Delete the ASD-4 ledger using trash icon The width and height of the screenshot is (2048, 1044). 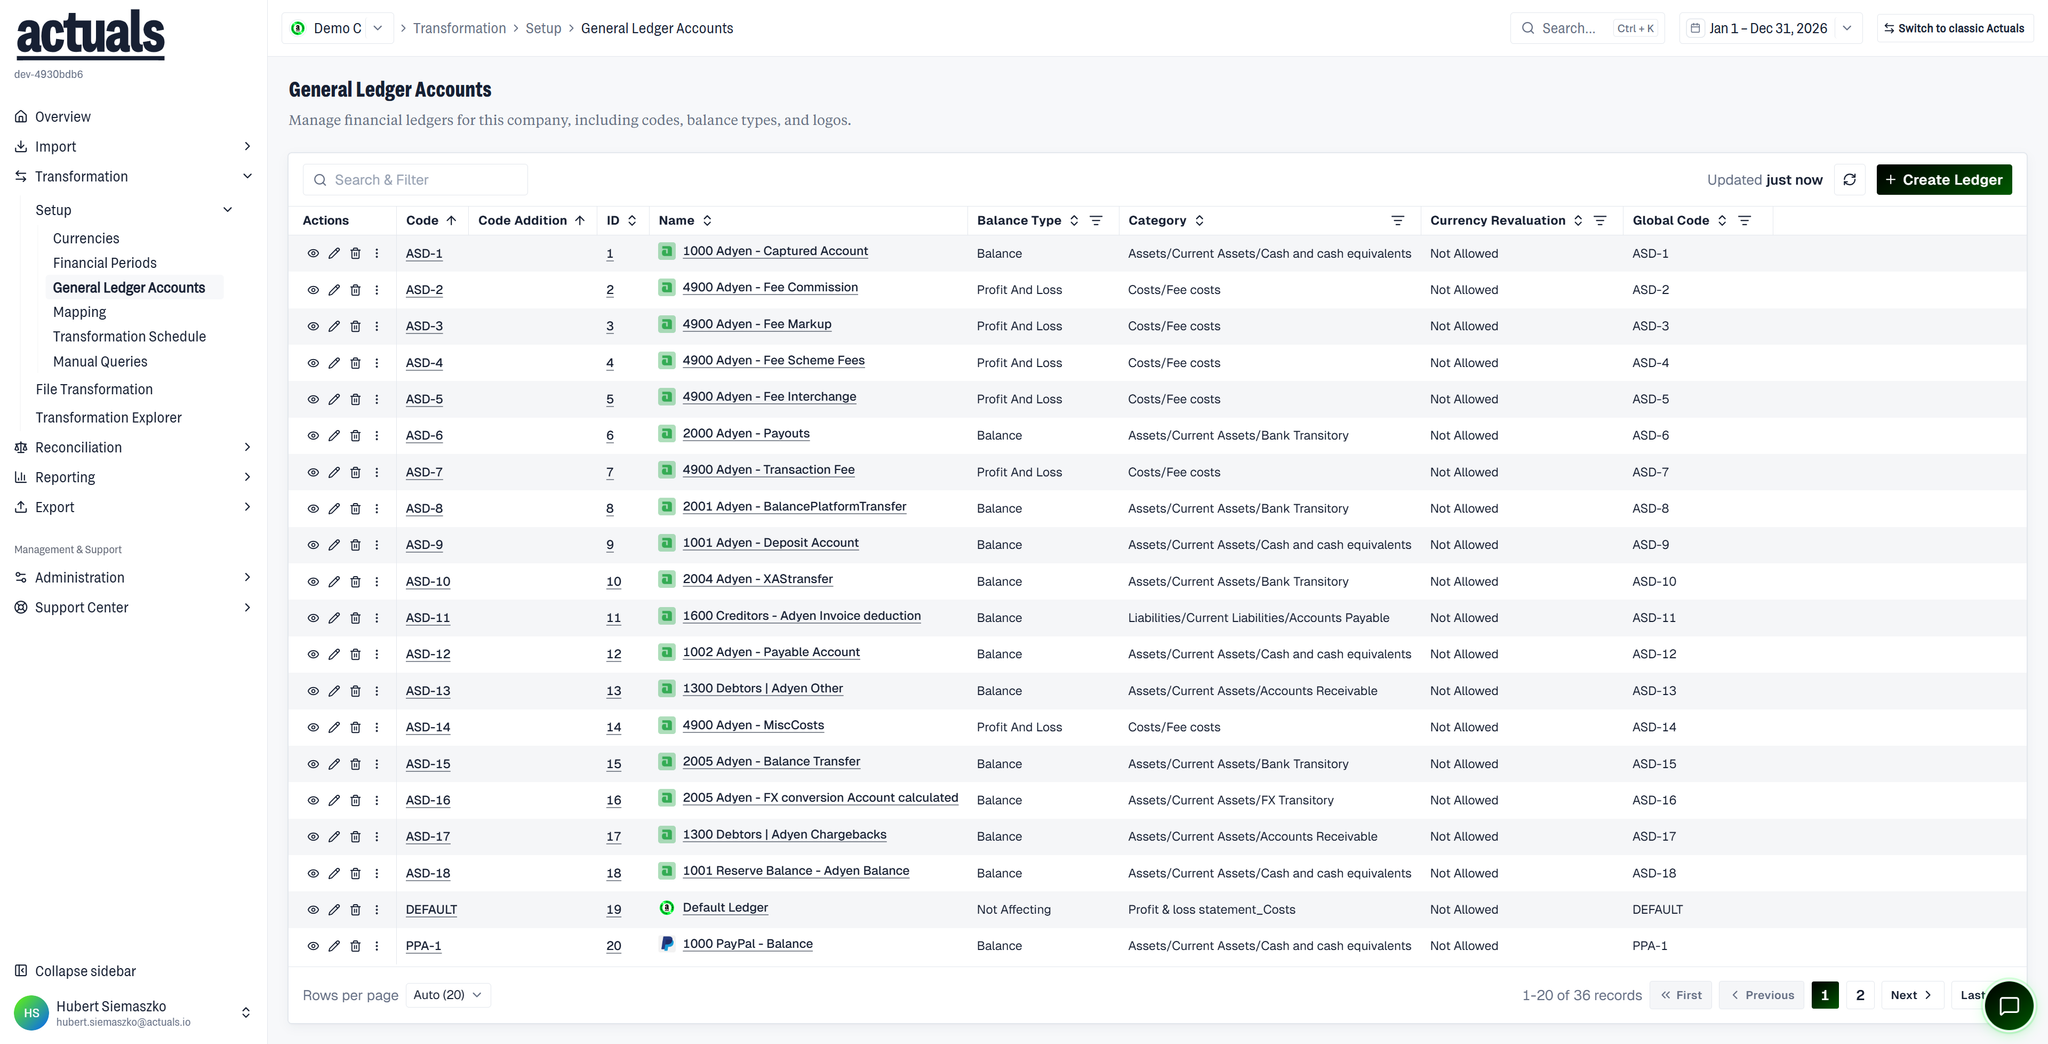tap(355, 363)
